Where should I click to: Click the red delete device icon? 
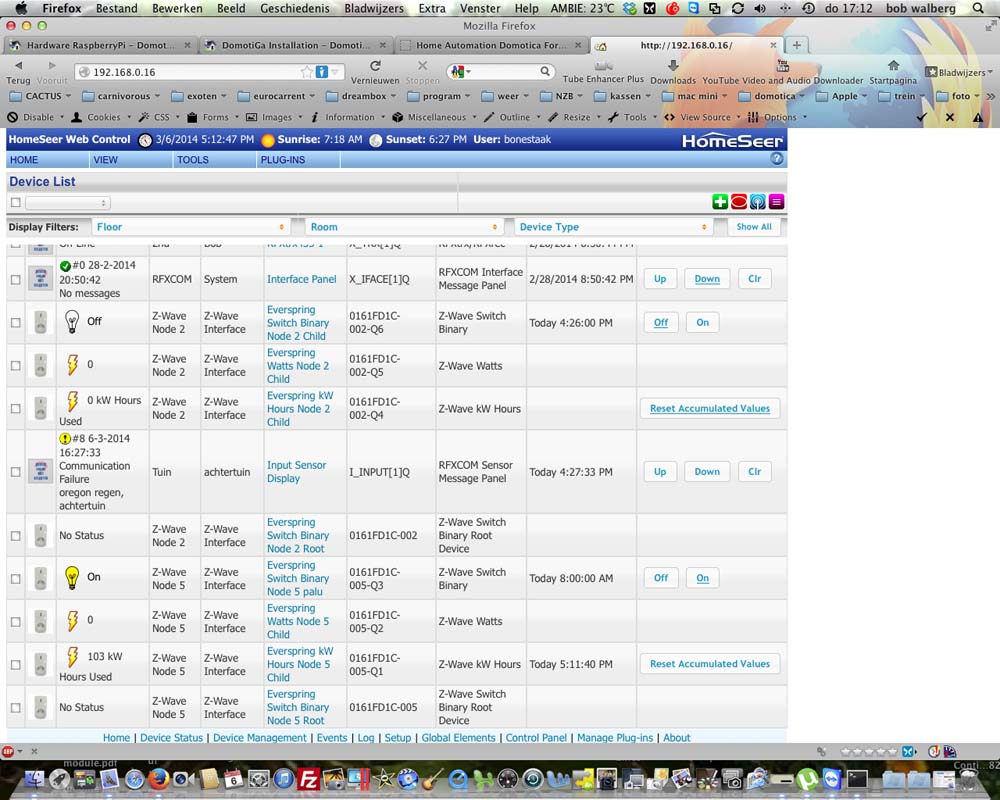click(x=739, y=202)
